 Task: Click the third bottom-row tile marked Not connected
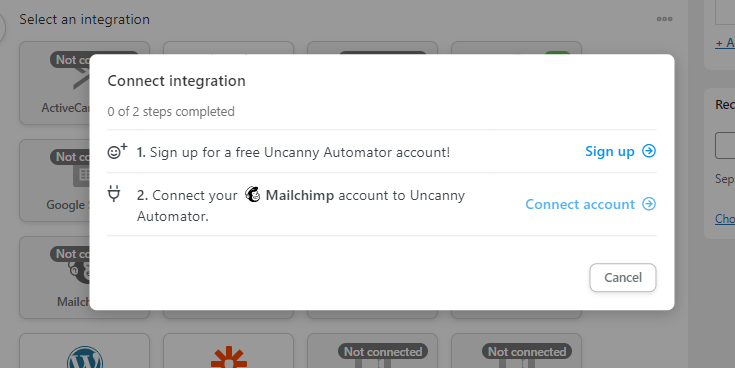point(372,351)
